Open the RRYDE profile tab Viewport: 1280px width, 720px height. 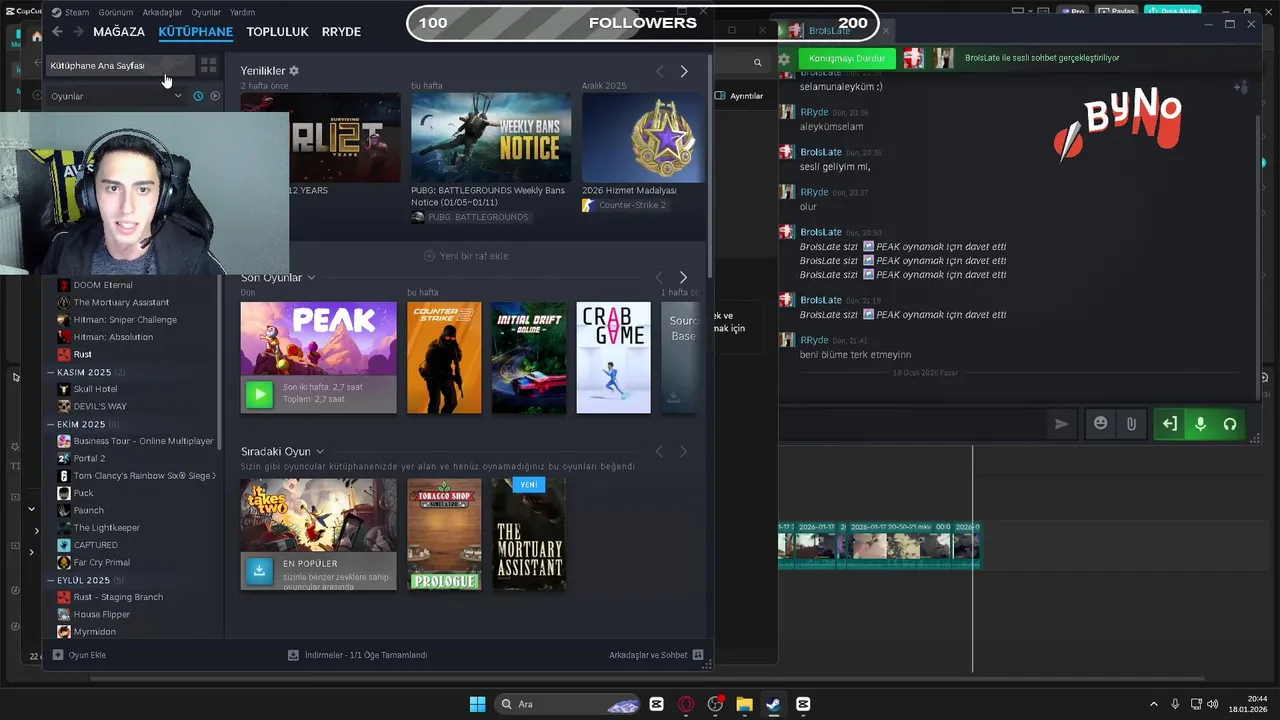[341, 31]
